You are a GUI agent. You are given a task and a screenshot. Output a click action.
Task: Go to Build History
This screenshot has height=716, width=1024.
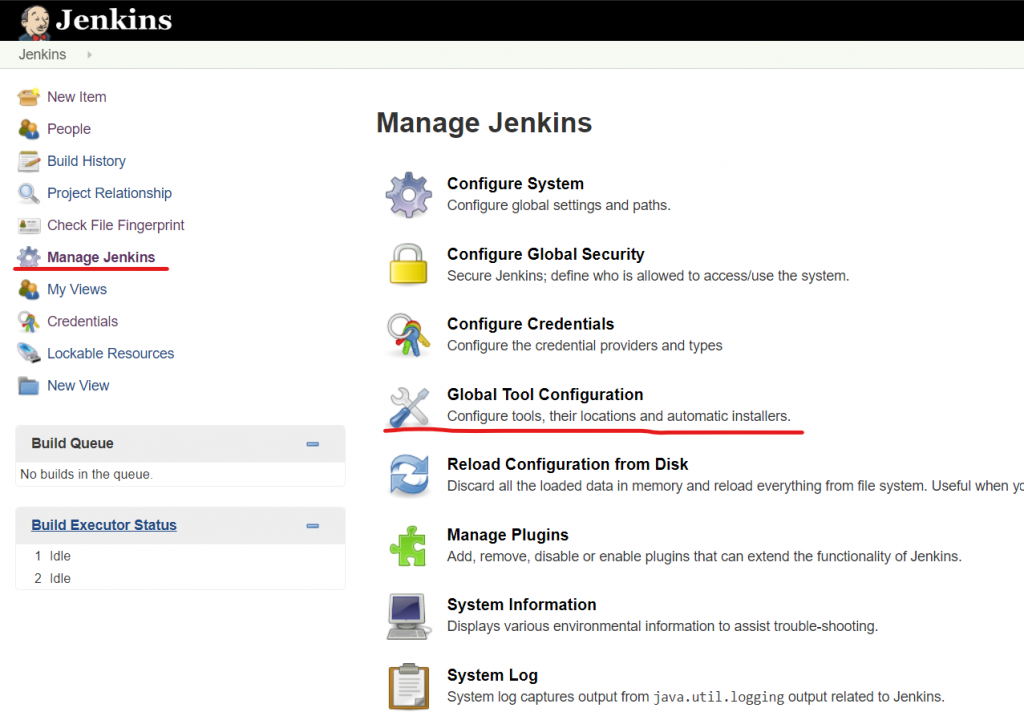[x=86, y=161]
